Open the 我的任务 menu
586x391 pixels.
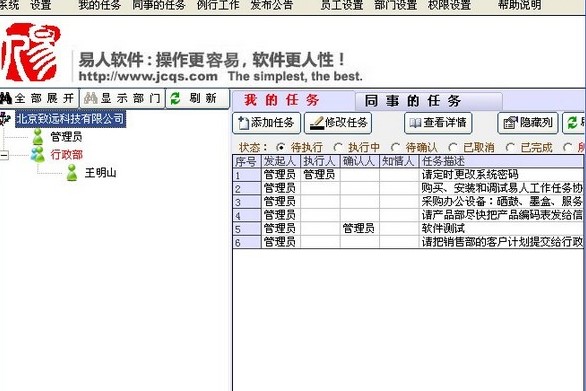tap(100, 5)
